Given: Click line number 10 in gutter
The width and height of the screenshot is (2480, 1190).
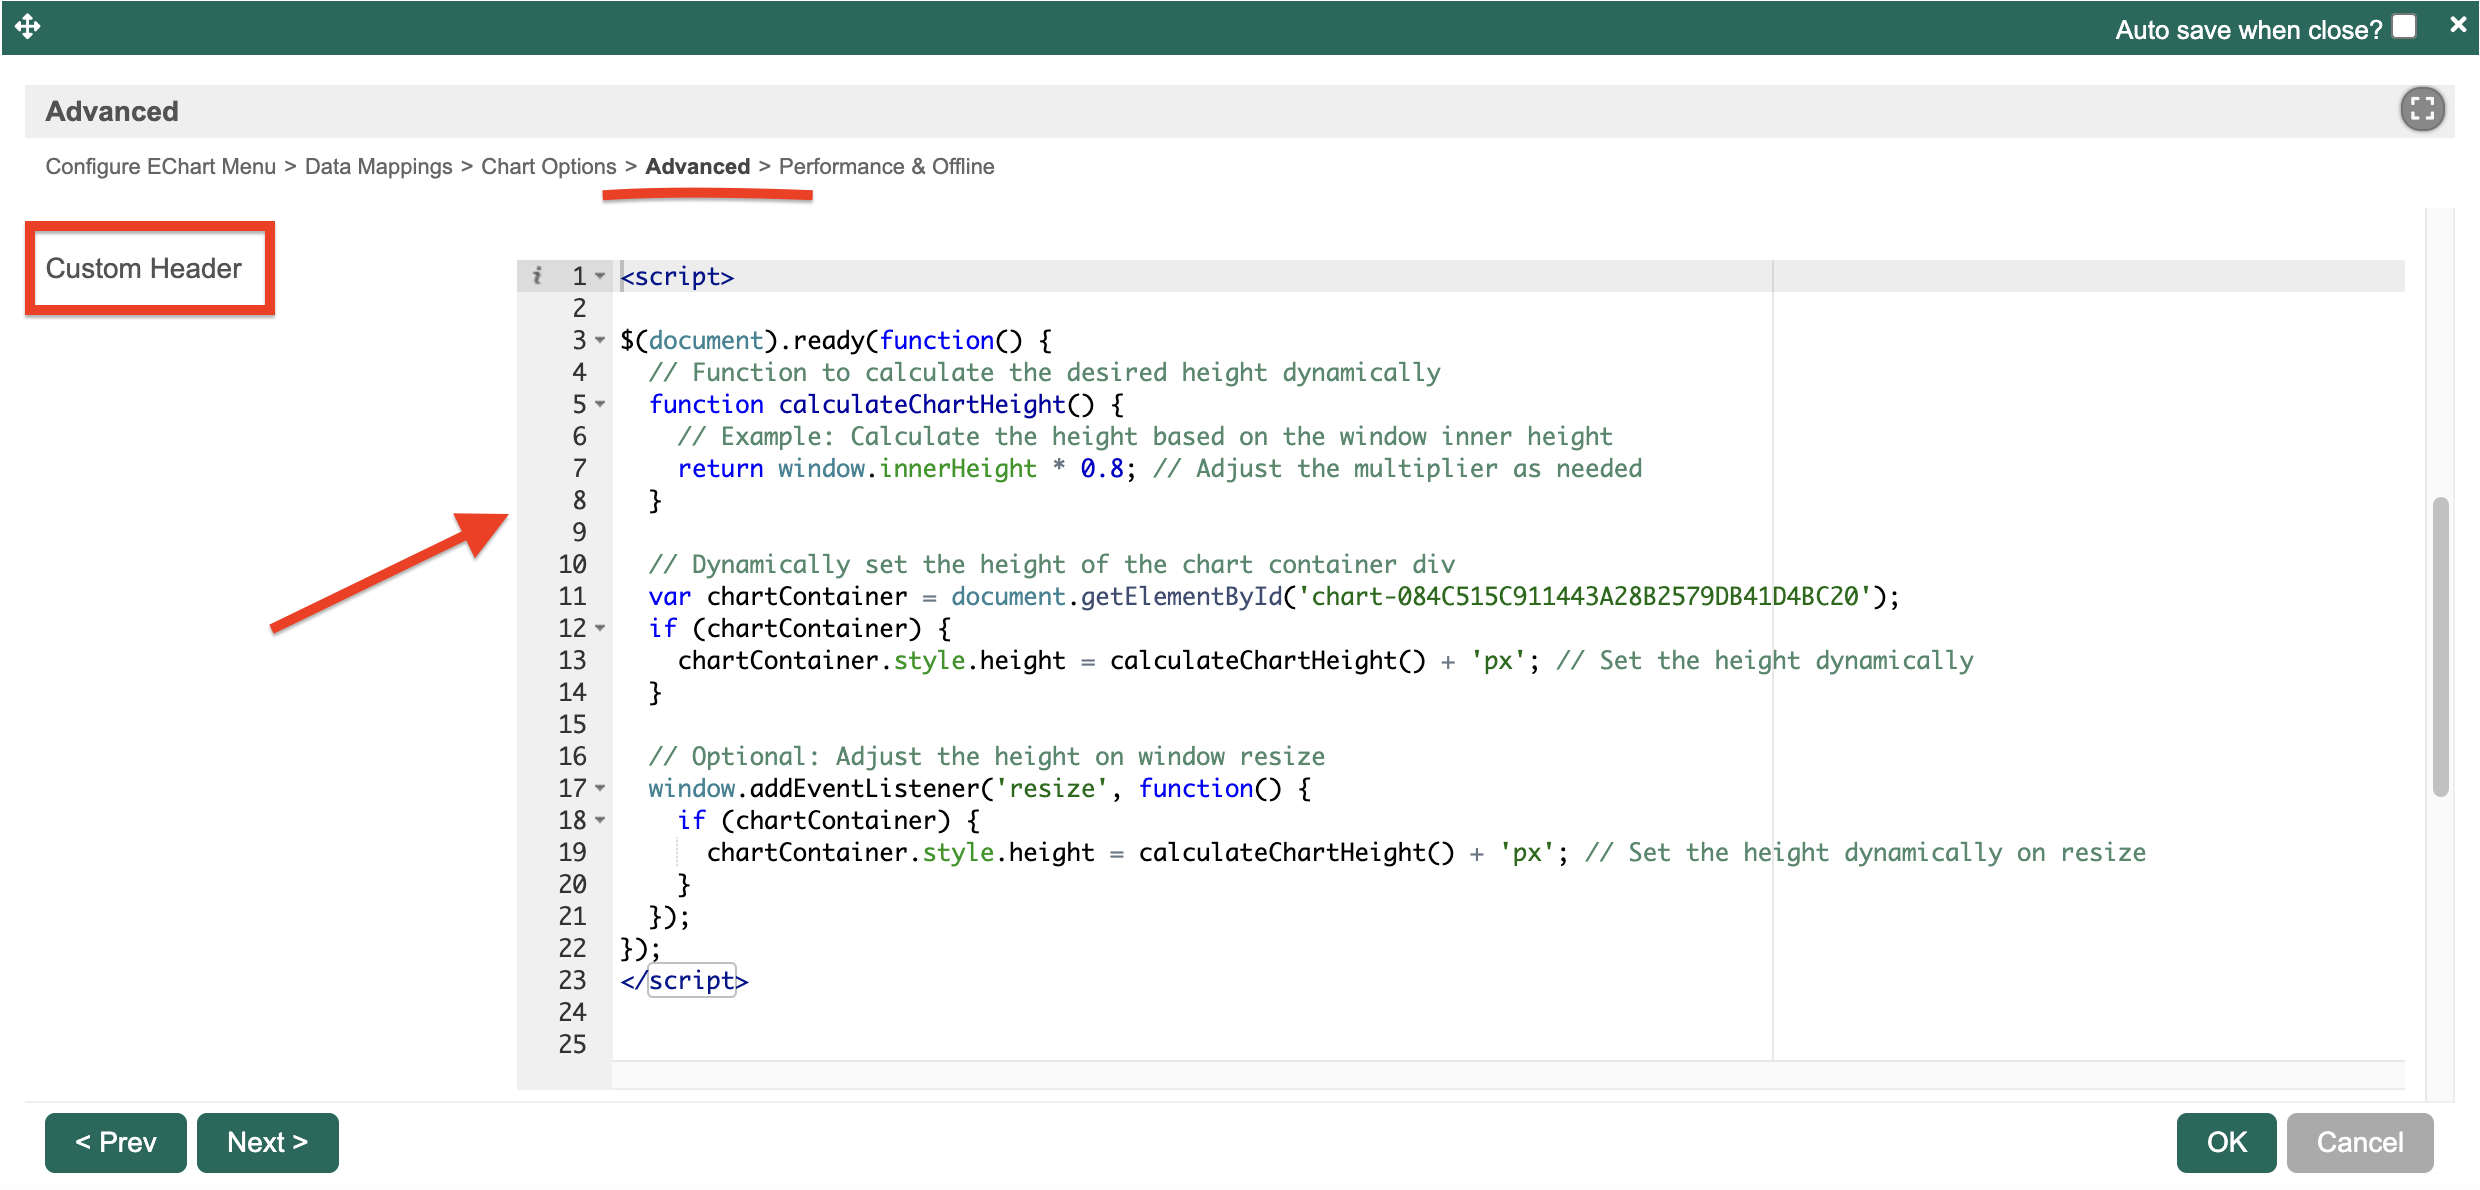Looking at the screenshot, I should pyautogui.click(x=572, y=564).
